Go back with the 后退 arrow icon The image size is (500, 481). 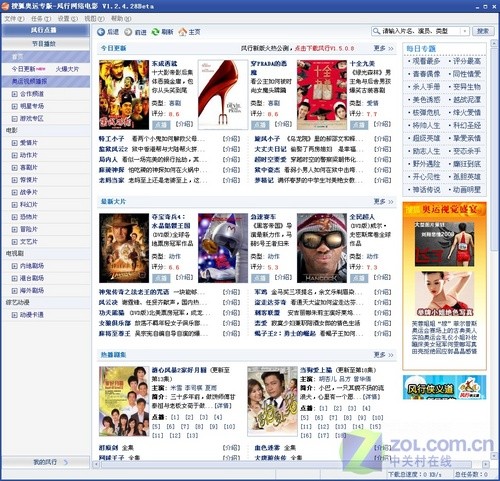(101, 32)
